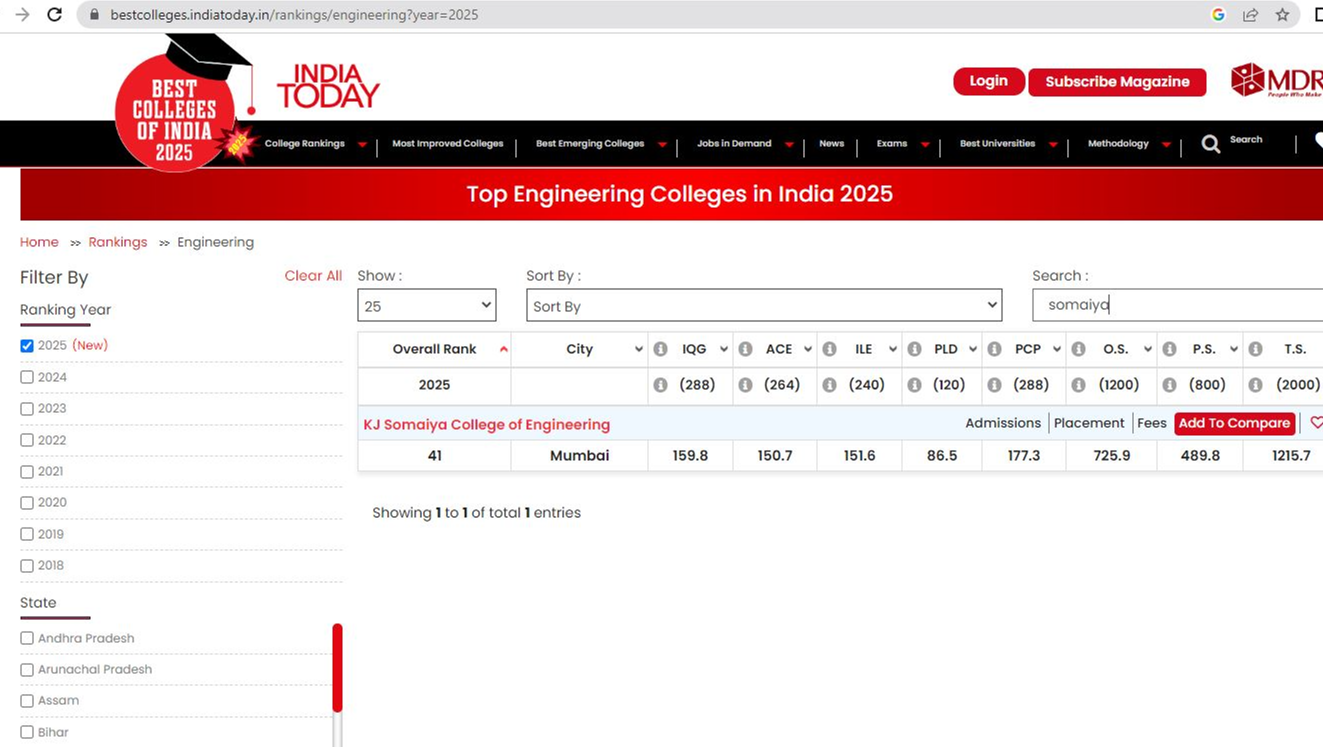Click info icon next to O.S. header

(x=1078, y=349)
